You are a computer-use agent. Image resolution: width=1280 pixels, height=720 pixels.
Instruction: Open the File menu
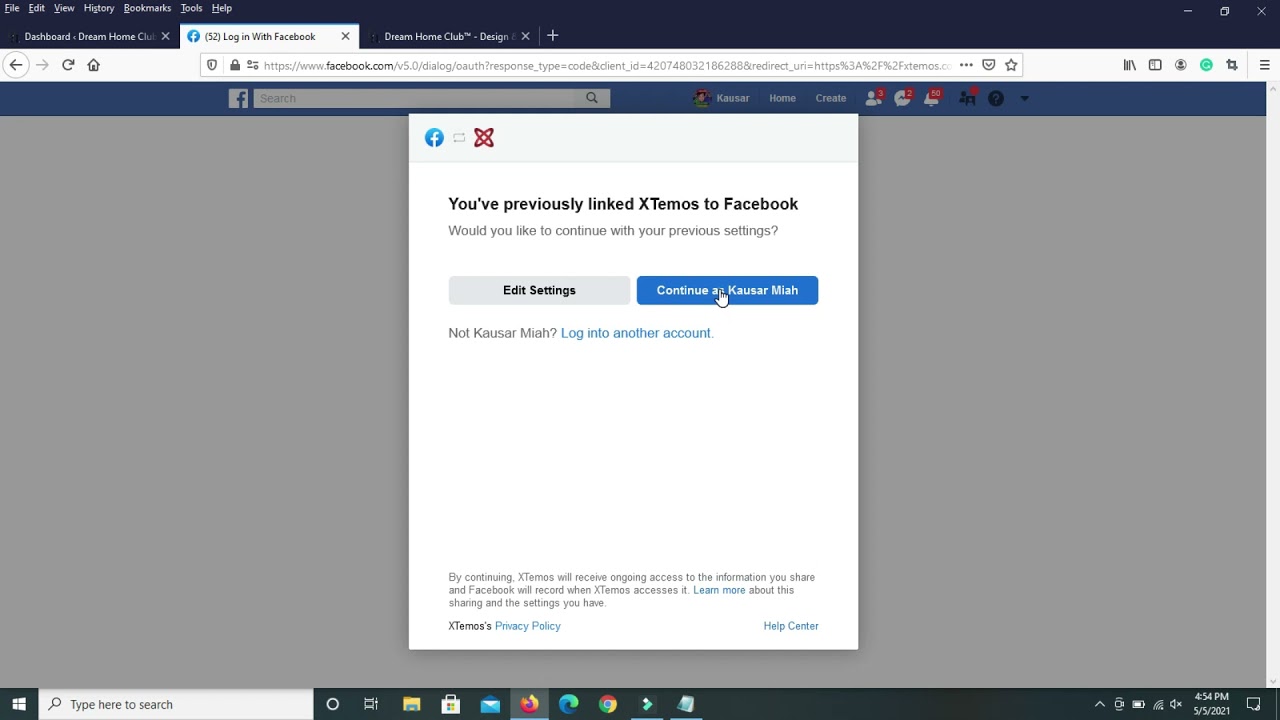coord(12,8)
